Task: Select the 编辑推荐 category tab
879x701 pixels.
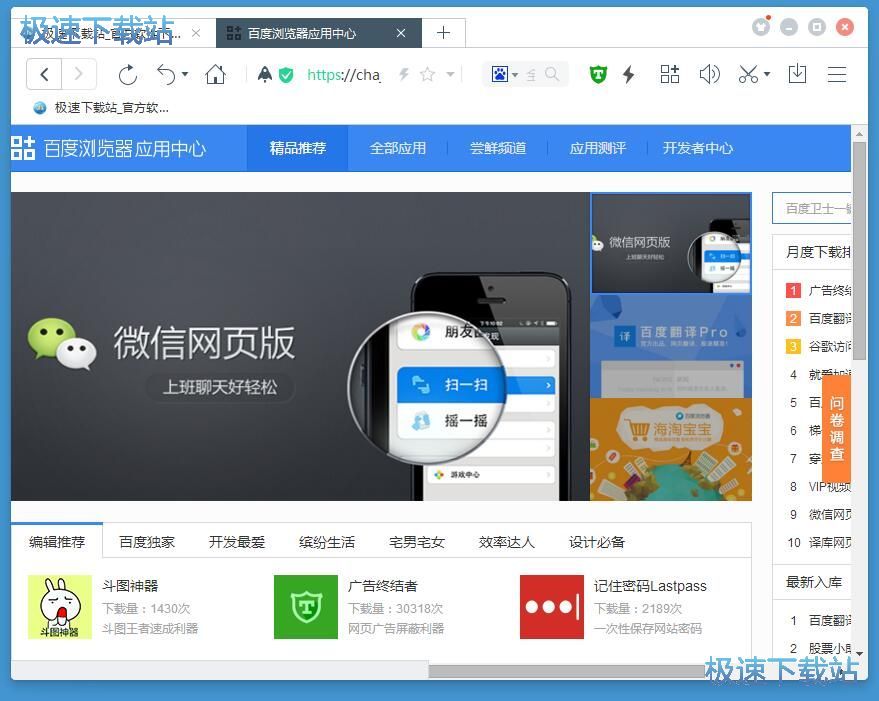Action: [x=57, y=542]
